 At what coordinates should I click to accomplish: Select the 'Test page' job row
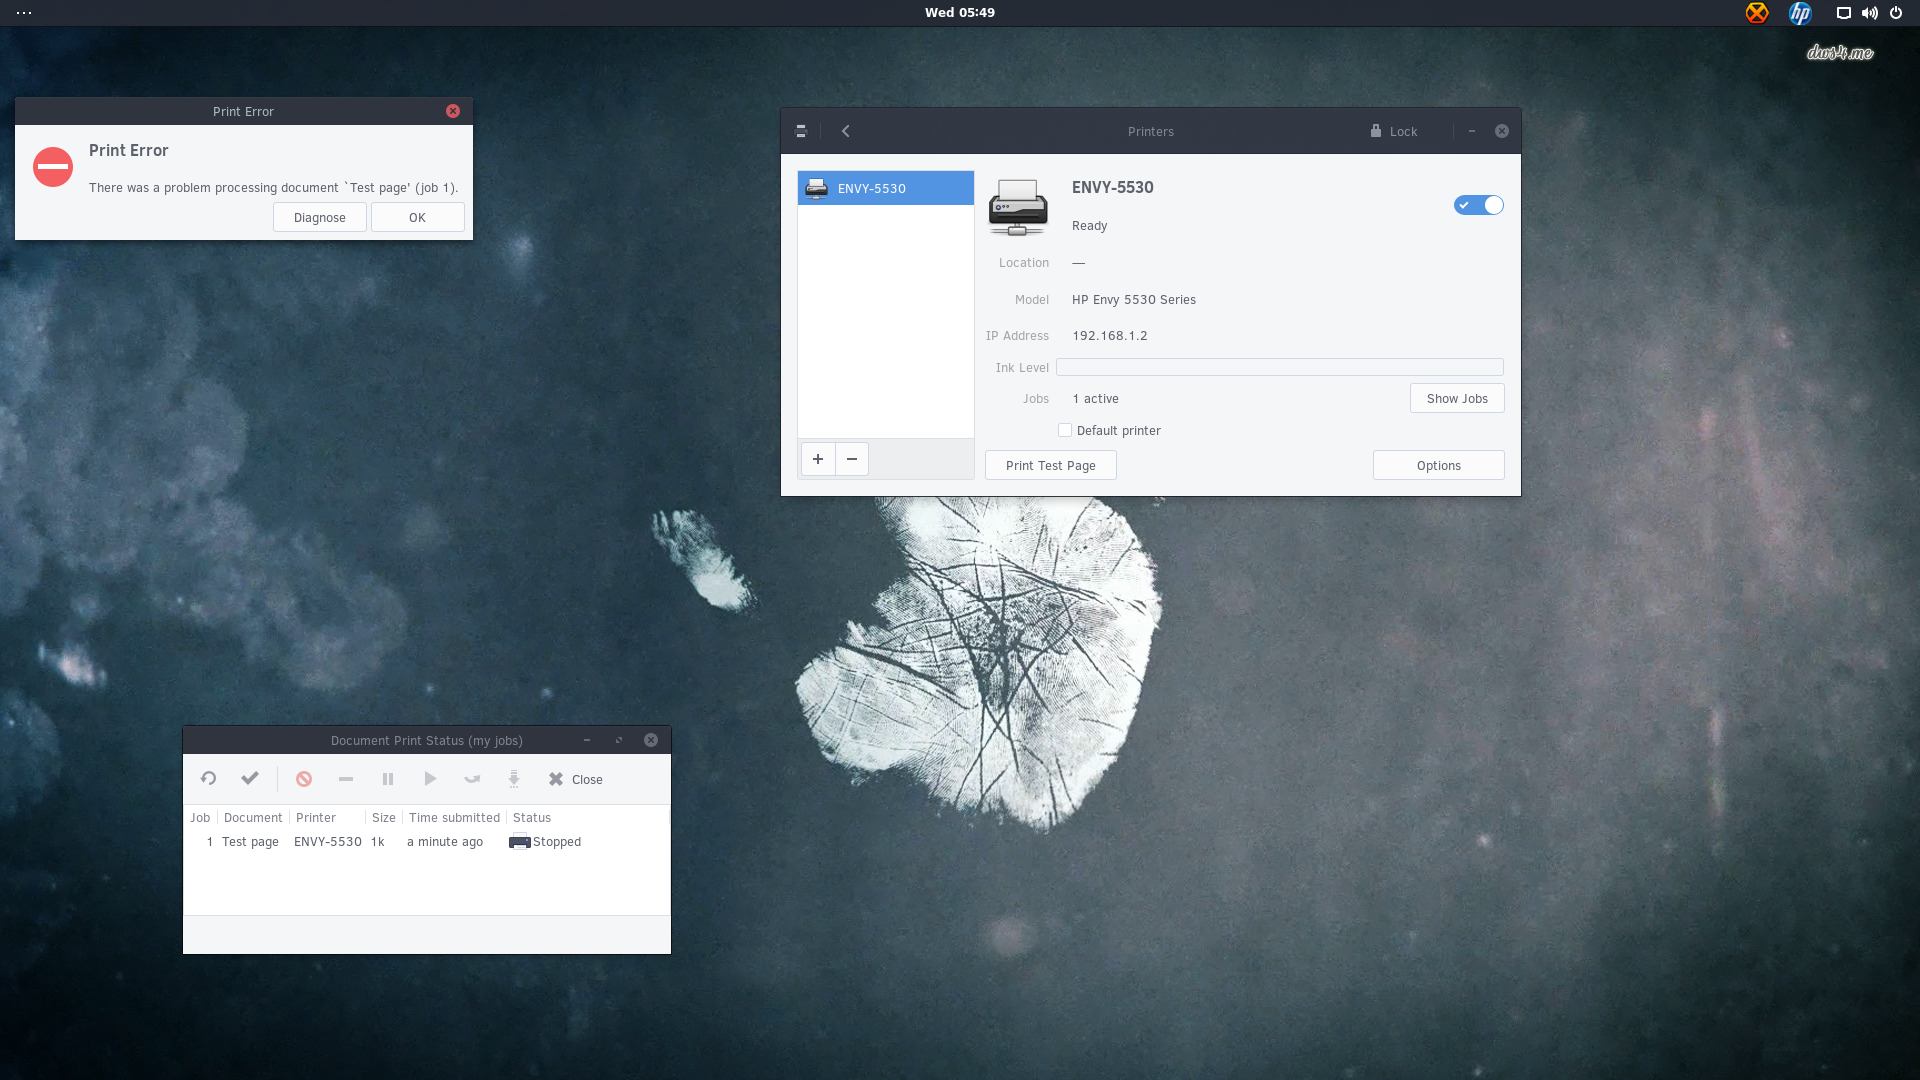426,842
